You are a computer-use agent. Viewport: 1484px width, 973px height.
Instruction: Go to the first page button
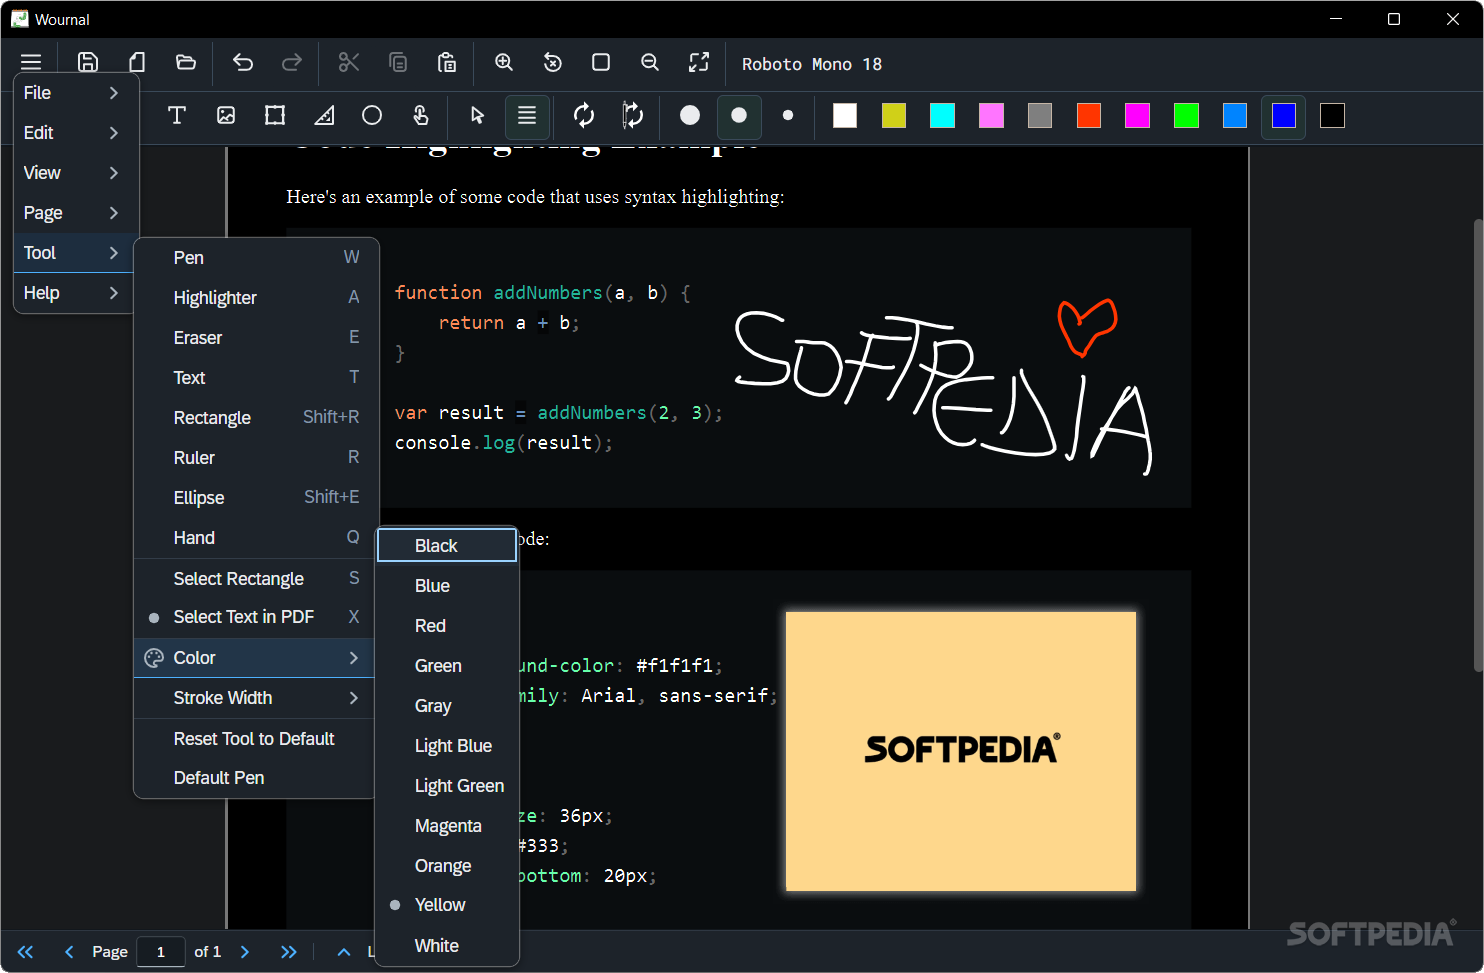pos(26,952)
